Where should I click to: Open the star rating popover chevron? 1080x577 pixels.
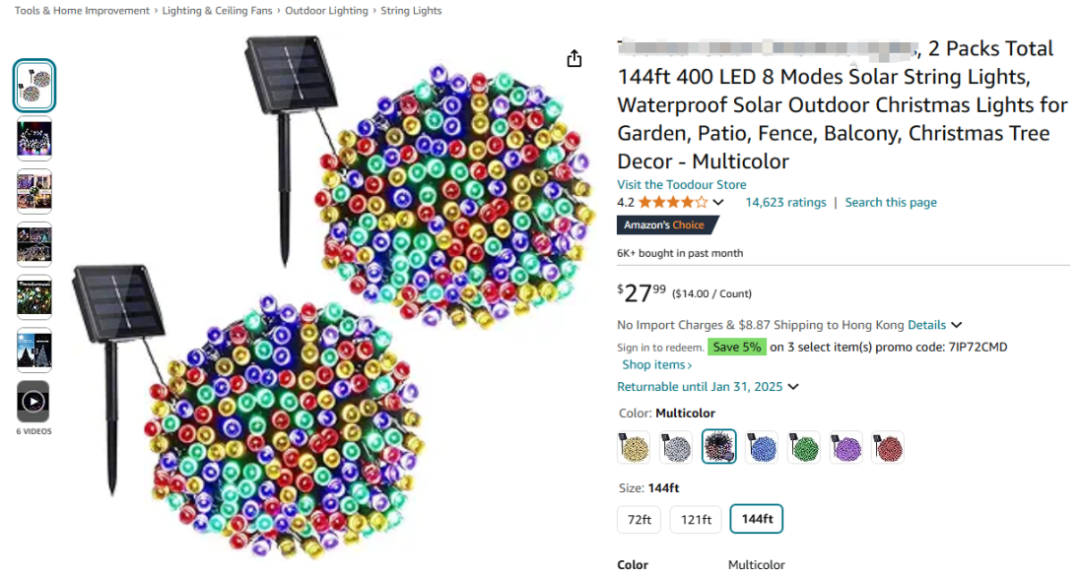click(x=718, y=203)
